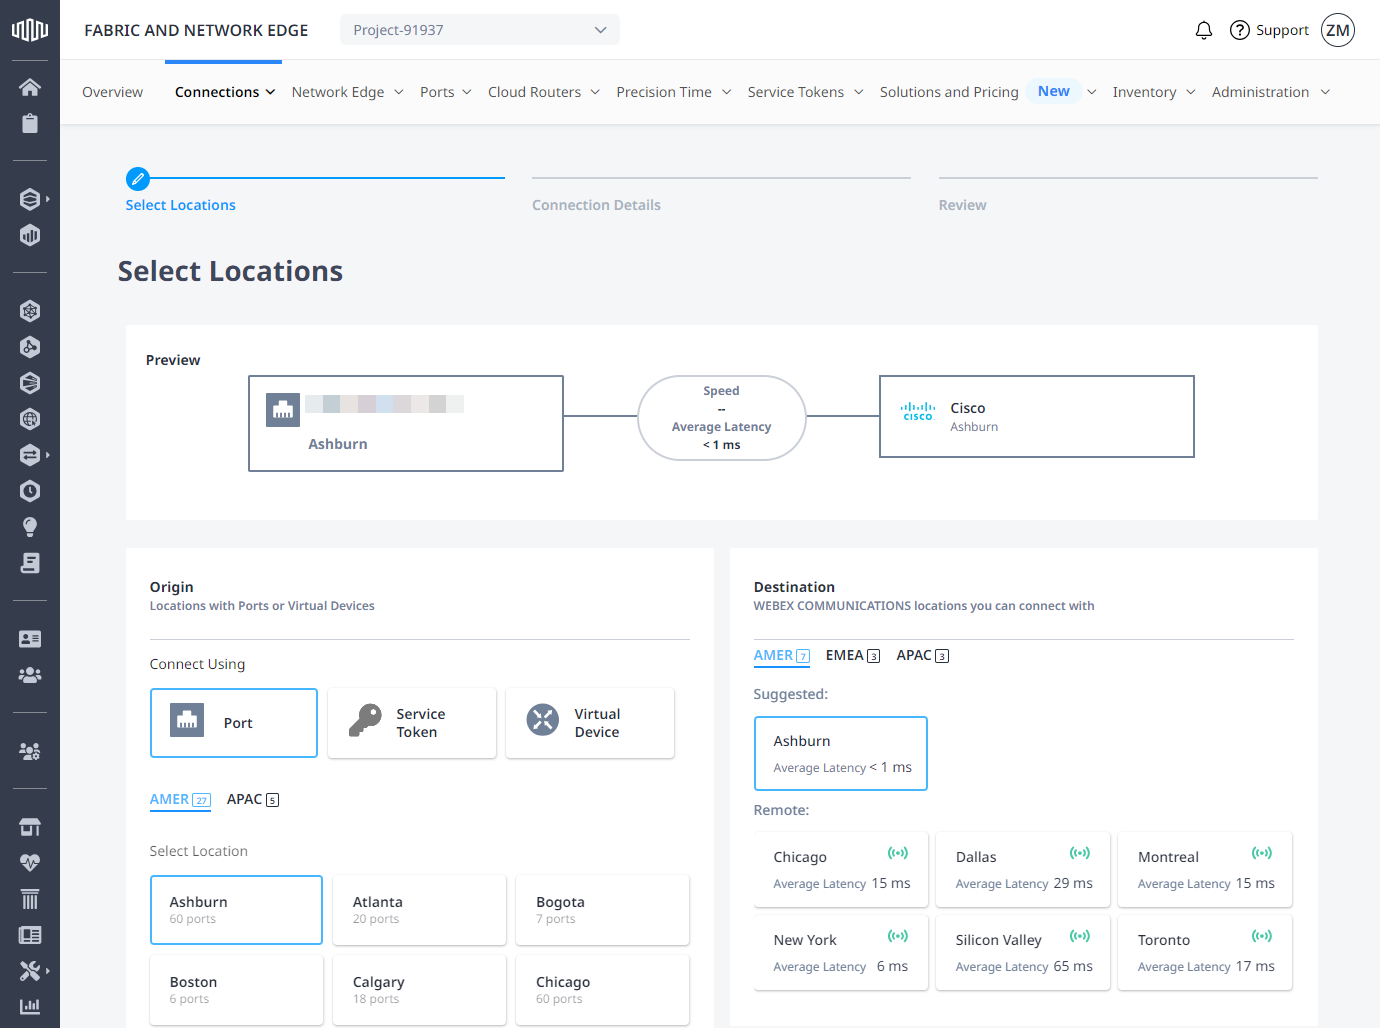Expand the Cloud Routers menu
Screen dimensions: 1380x1028
(544, 92)
